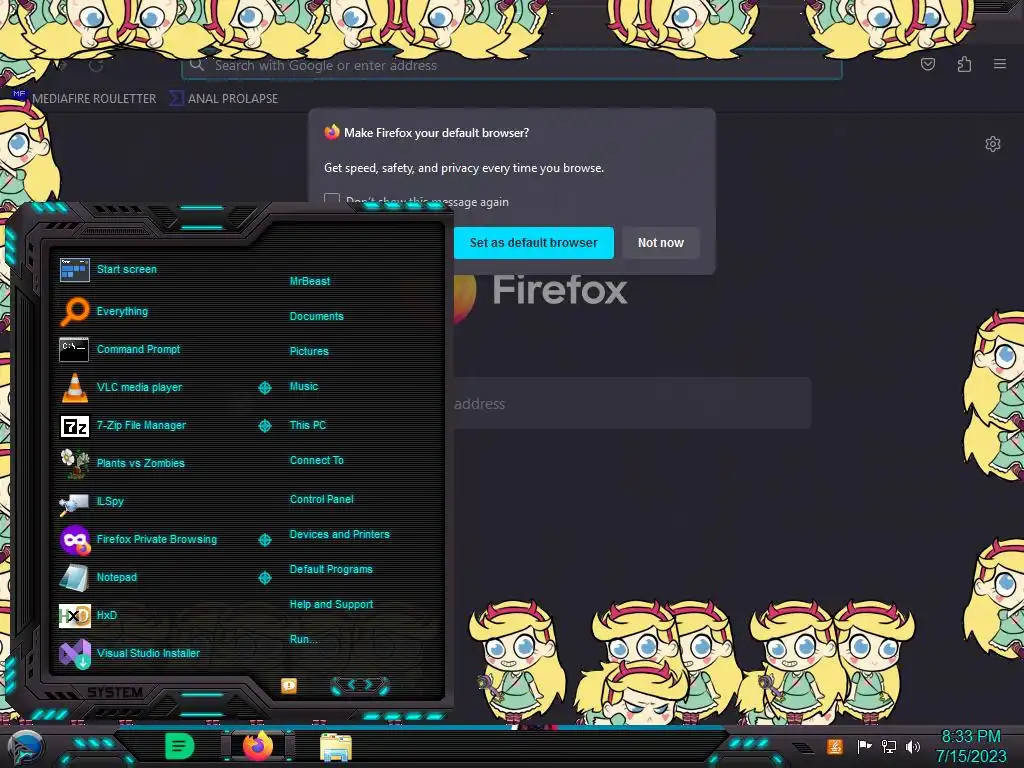Open This PC from start menu

[x=308, y=425]
